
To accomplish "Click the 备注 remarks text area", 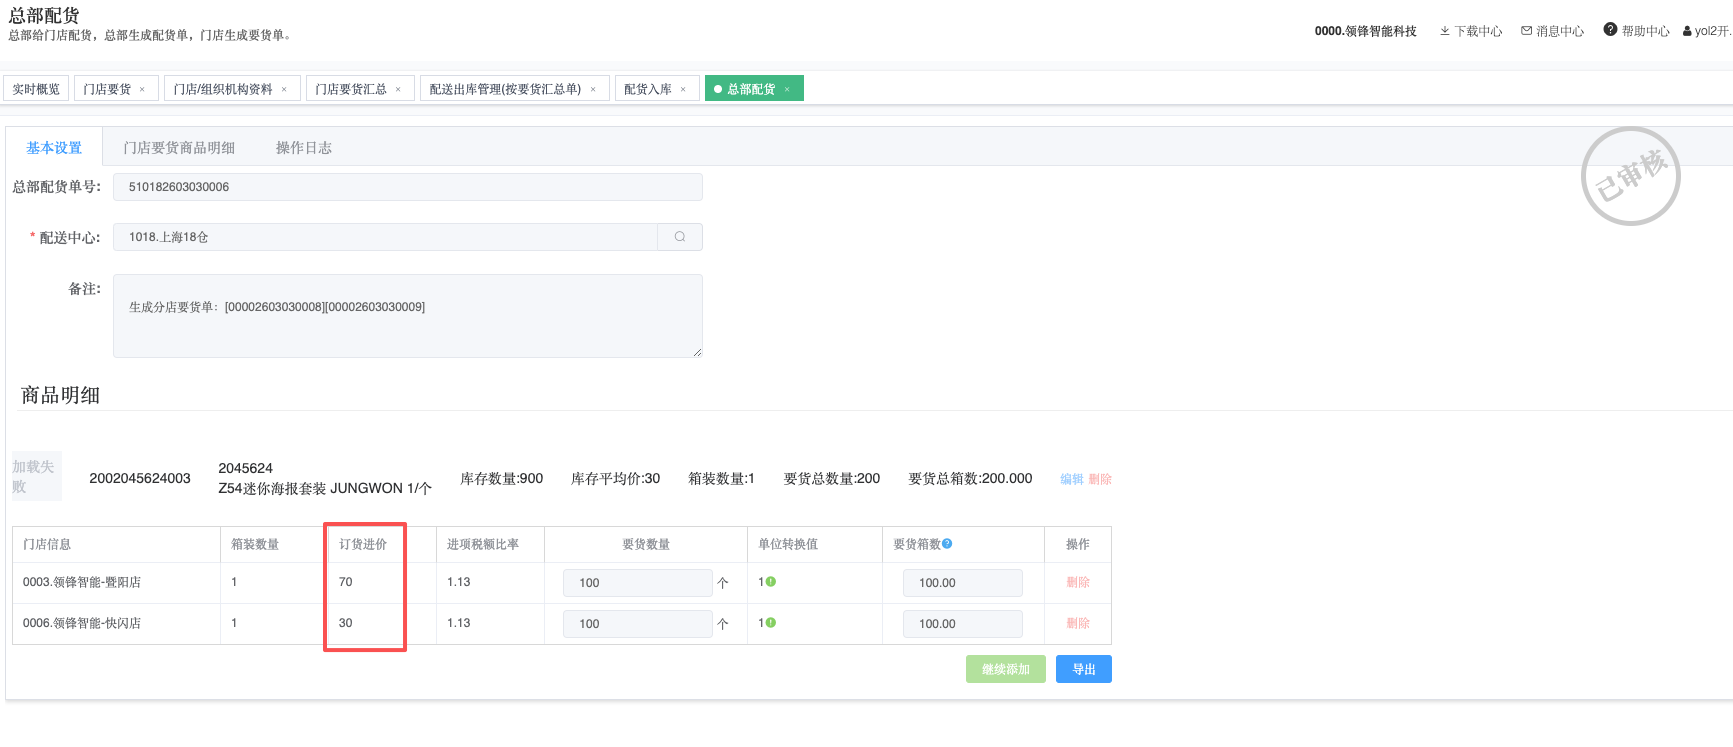I will point(407,316).
